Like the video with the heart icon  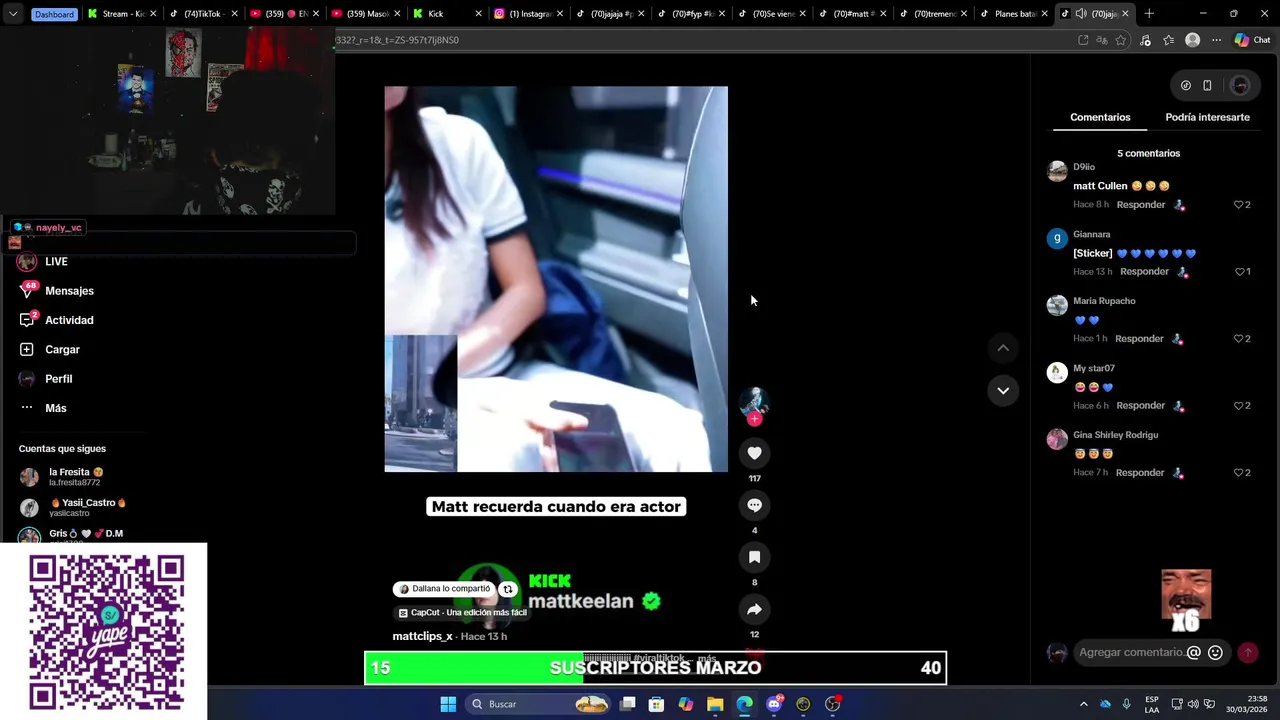pos(754,453)
